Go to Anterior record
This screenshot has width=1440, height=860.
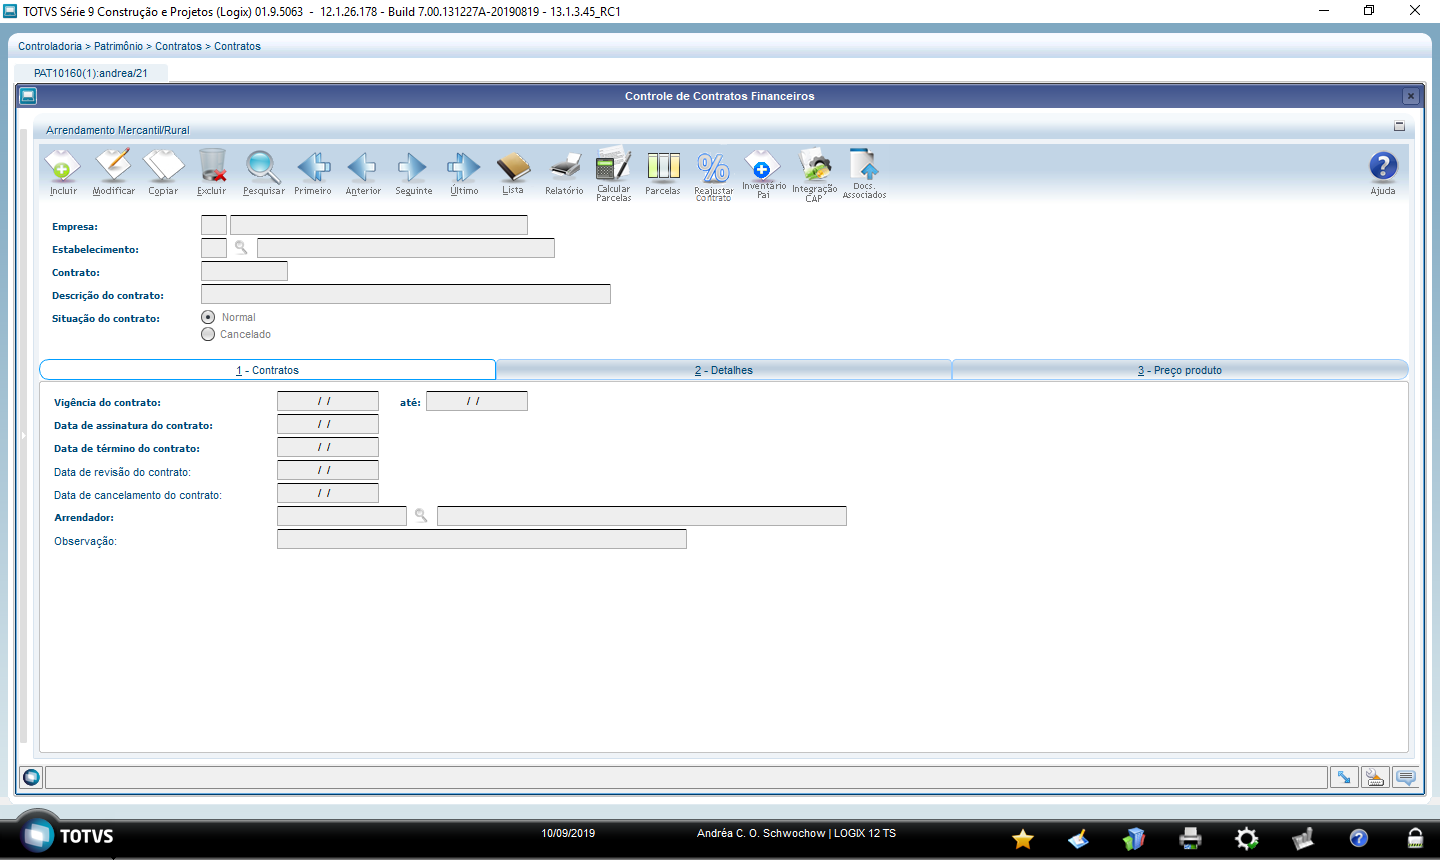(x=363, y=172)
